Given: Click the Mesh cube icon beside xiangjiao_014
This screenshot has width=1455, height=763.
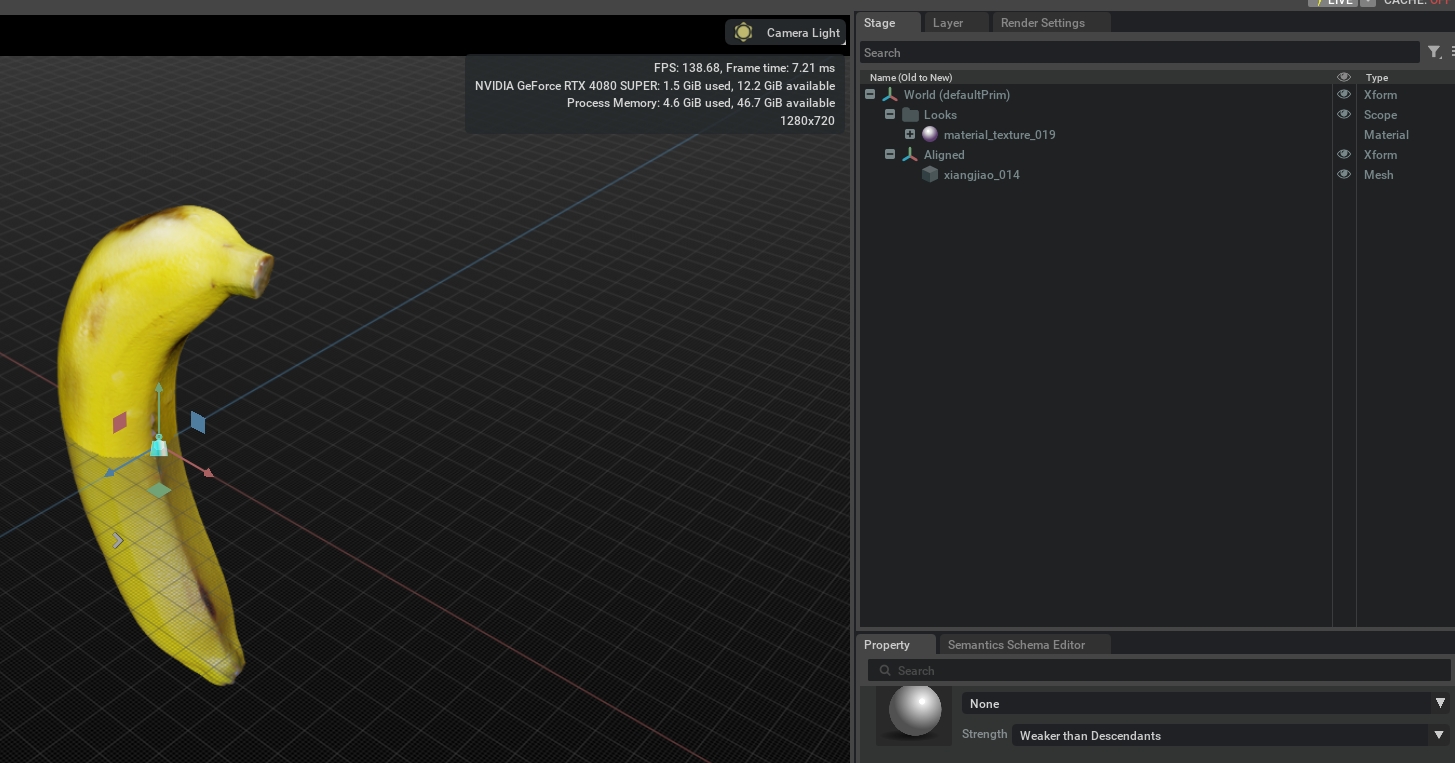Looking at the screenshot, I should coord(930,174).
